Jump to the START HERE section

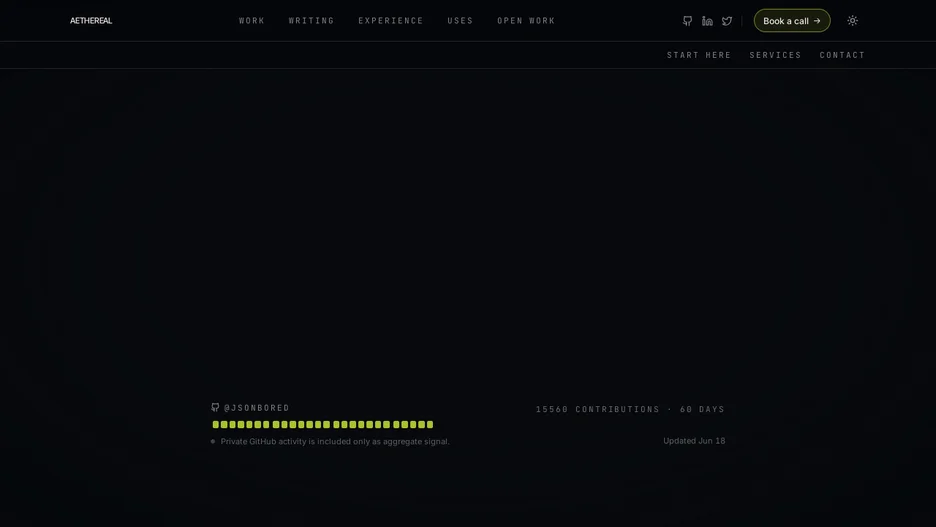(x=698, y=55)
